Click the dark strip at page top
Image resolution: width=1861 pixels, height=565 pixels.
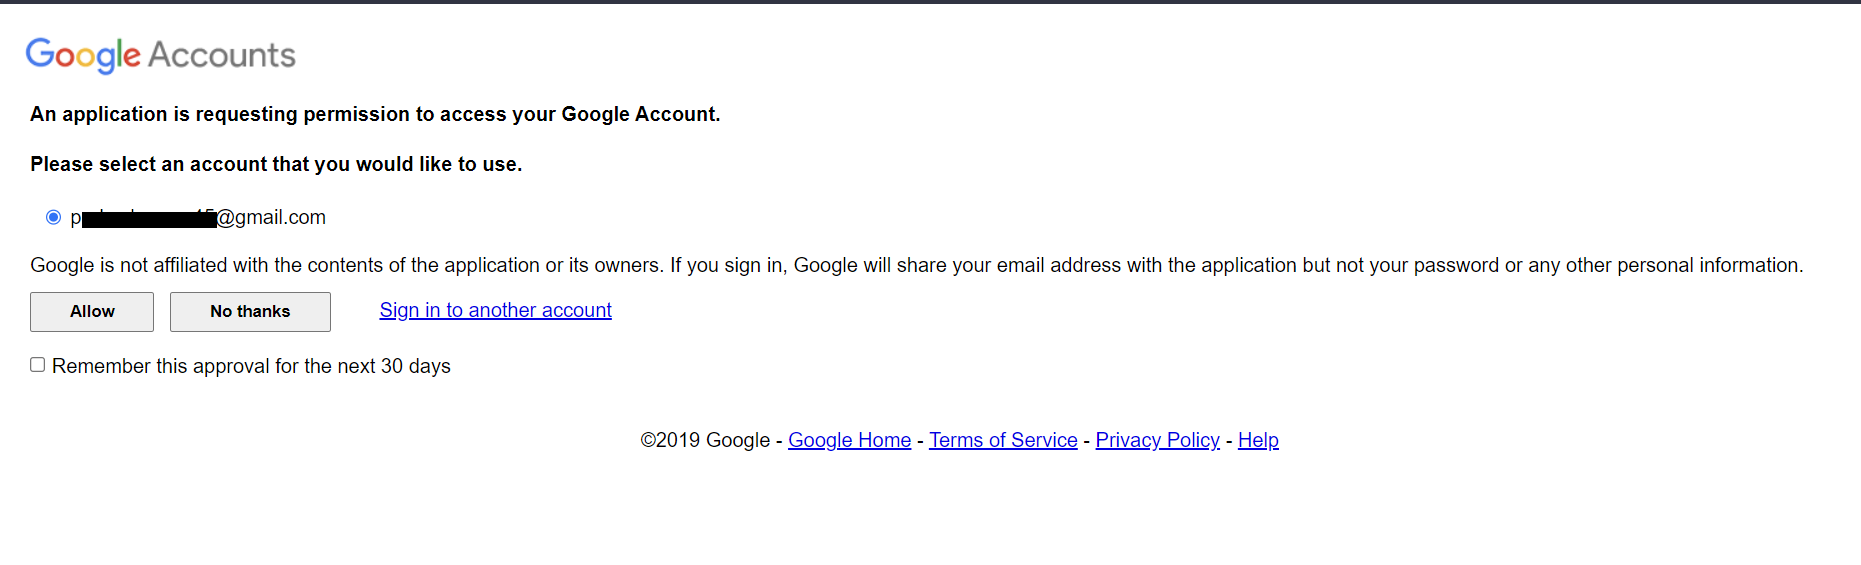coord(930,2)
